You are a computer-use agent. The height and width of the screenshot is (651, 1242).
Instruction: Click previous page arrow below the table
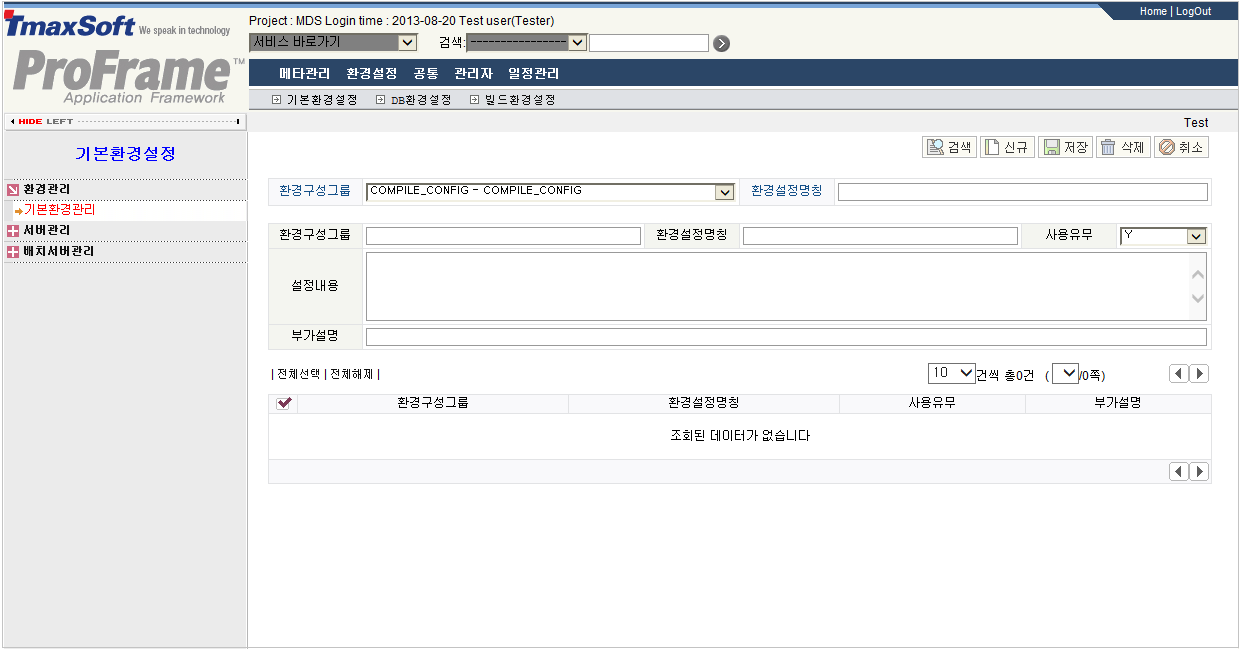(1179, 471)
